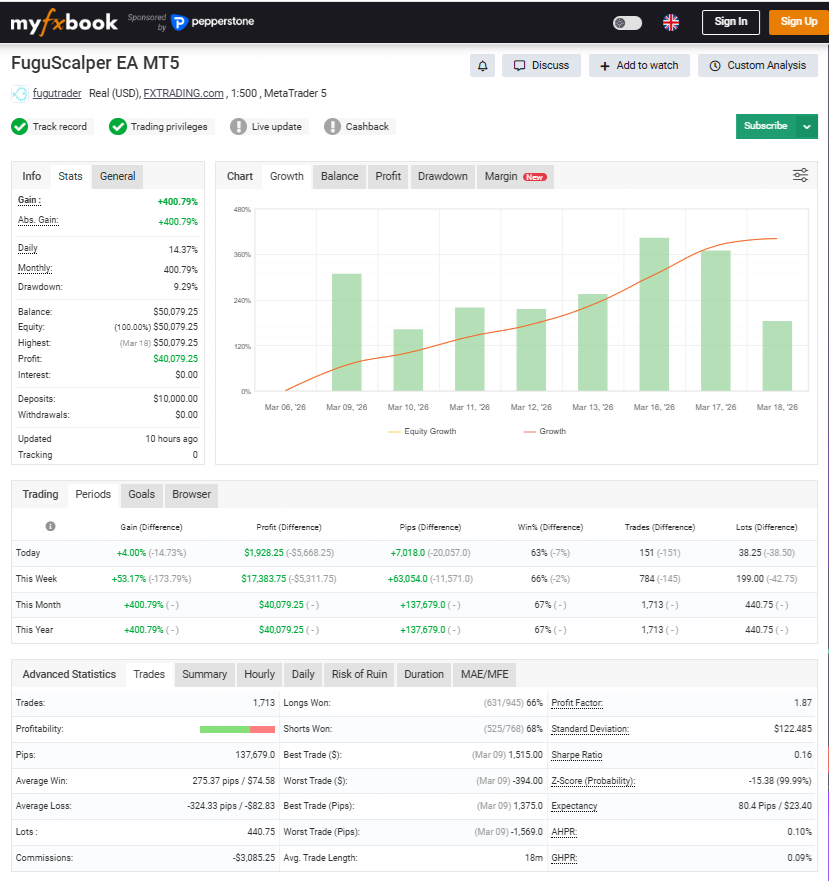829x881 pixels.
Task: Toggle Equity Growth legend series
Action: 423,432
